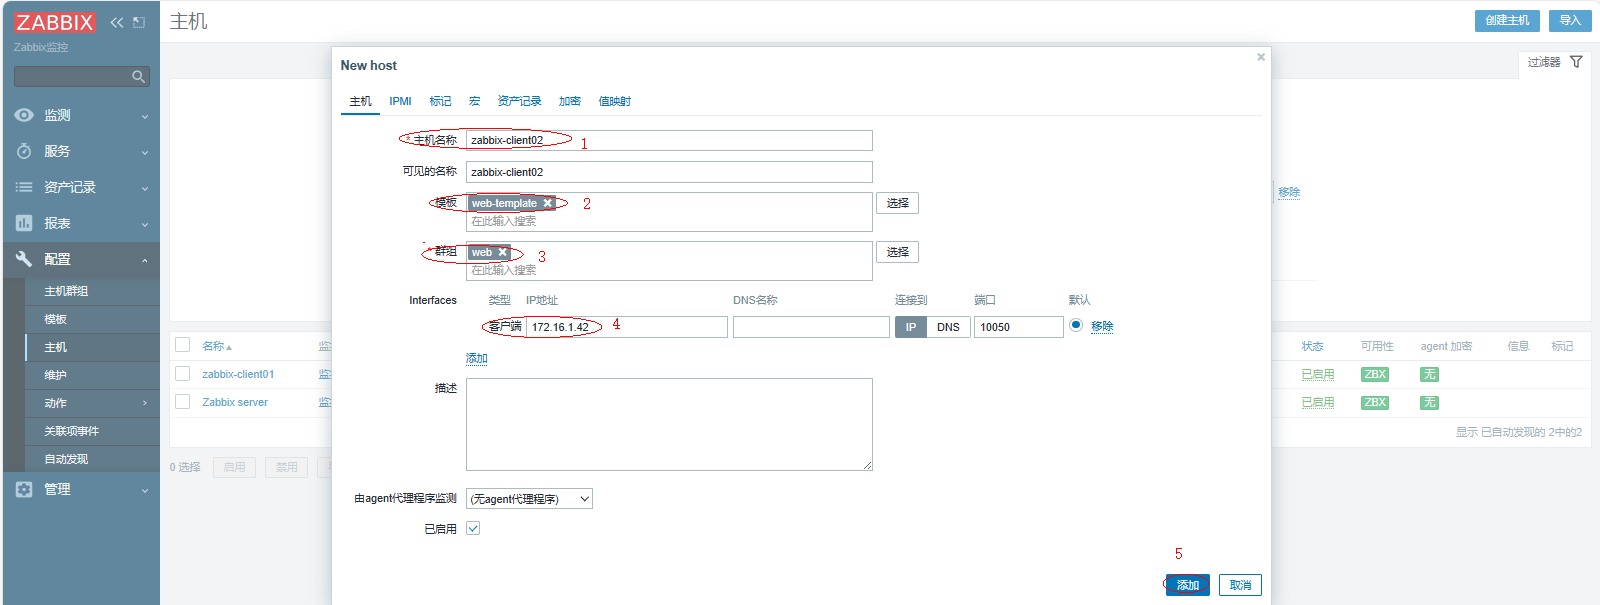Remove the web-template tag with its X
1600x605 pixels.
(x=547, y=203)
